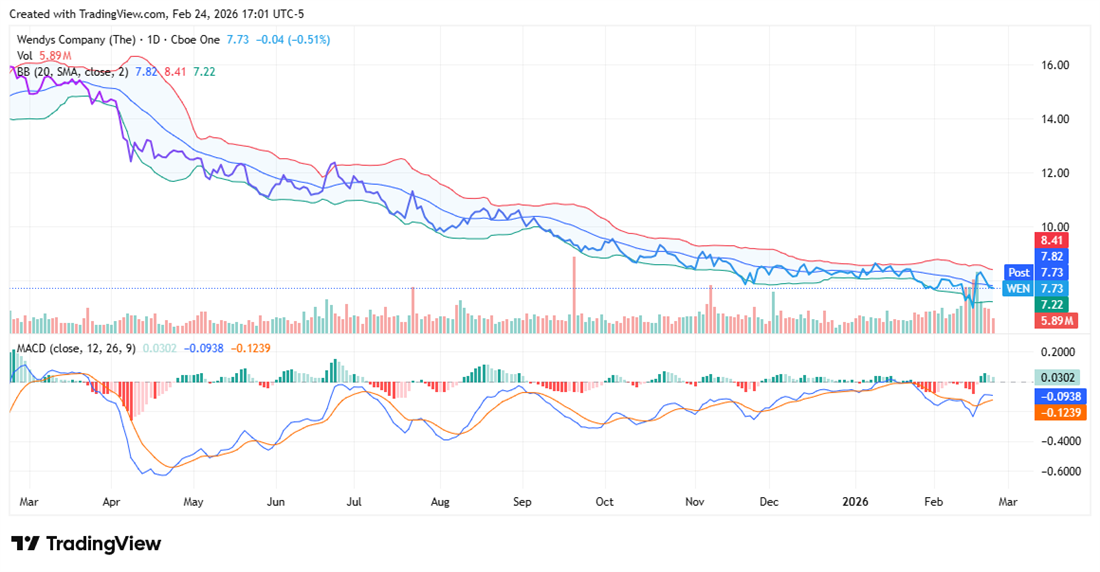The height and width of the screenshot is (572, 1100).
Task: Click the 2026 year marker on time axis
Action: [x=854, y=500]
